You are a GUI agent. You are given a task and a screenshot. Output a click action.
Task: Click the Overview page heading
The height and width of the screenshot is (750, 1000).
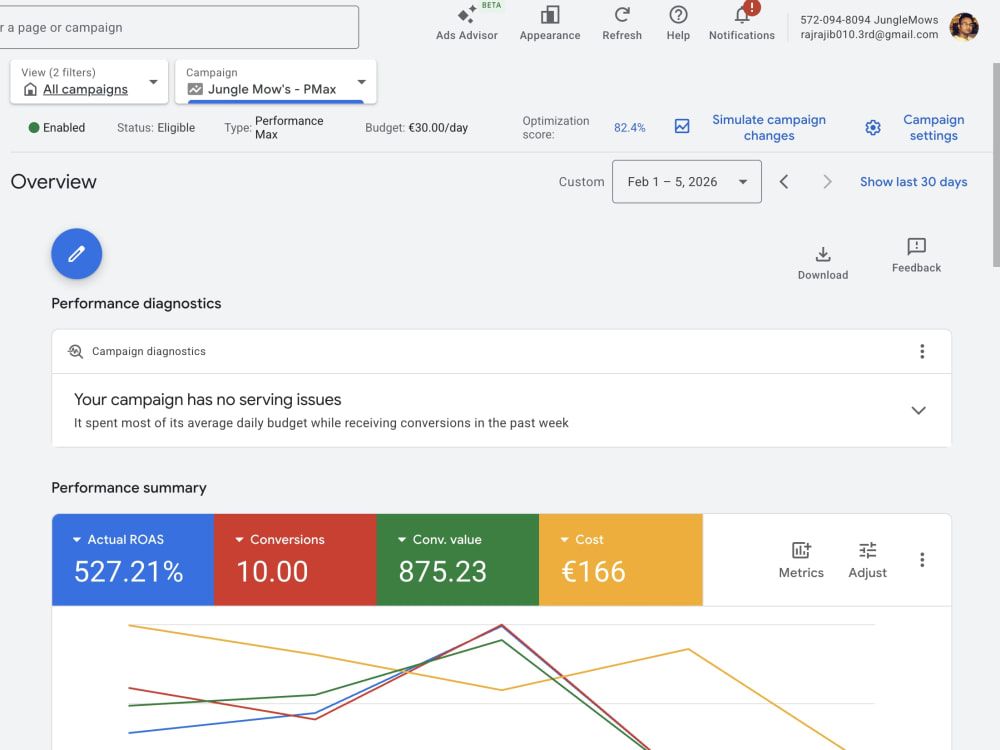pos(54,182)
